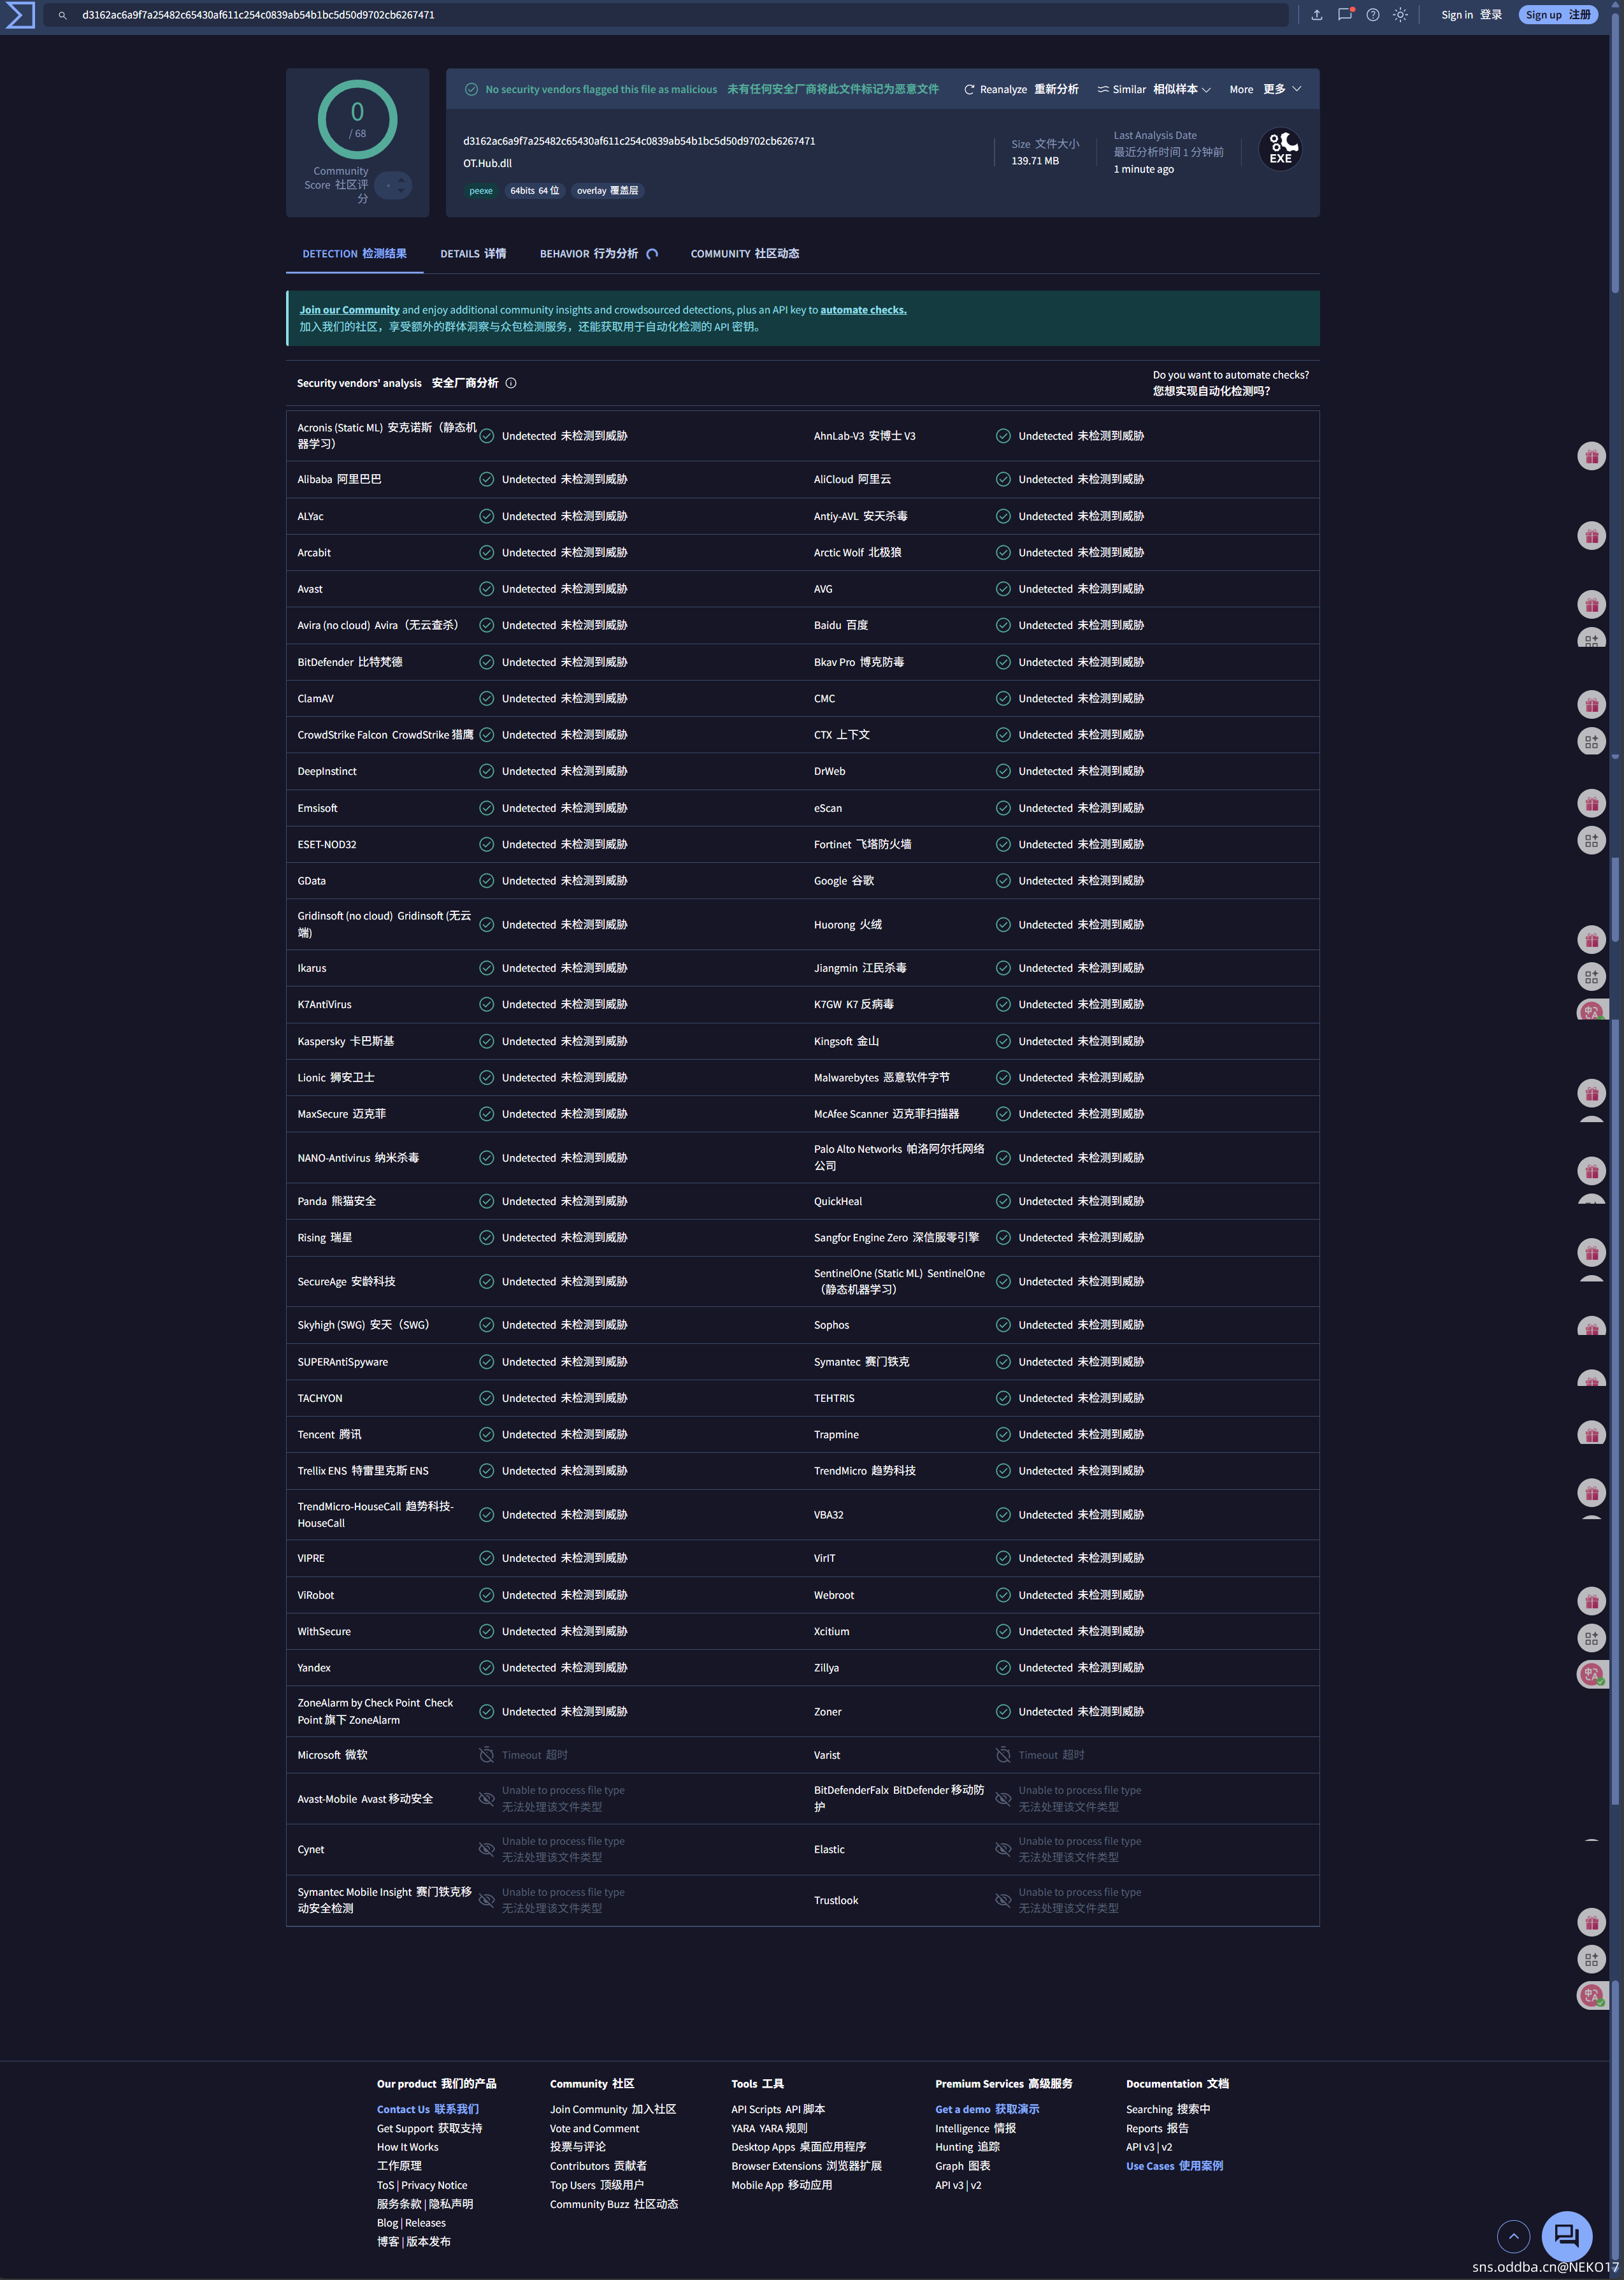Switch to the Detection tab
This screenshot has height=2280, width=1624.
[355, 254]
